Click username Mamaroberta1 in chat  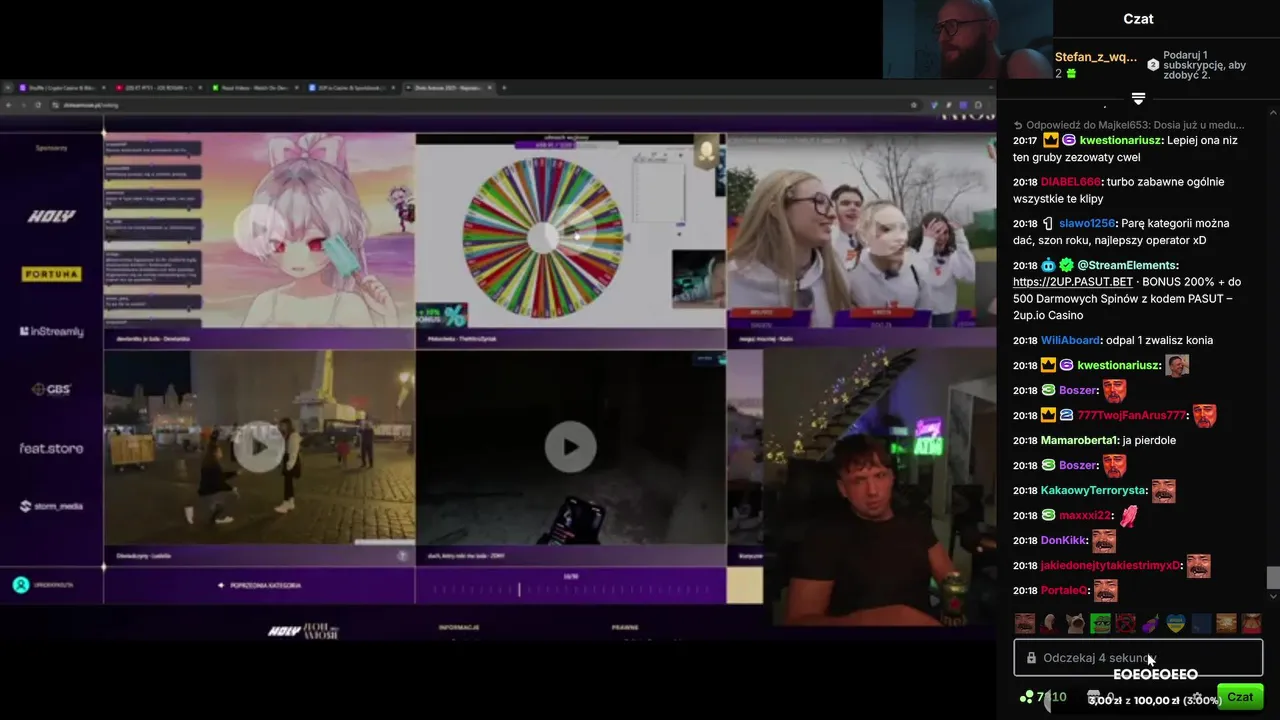pyautogui.click(x=1078, y=440)
